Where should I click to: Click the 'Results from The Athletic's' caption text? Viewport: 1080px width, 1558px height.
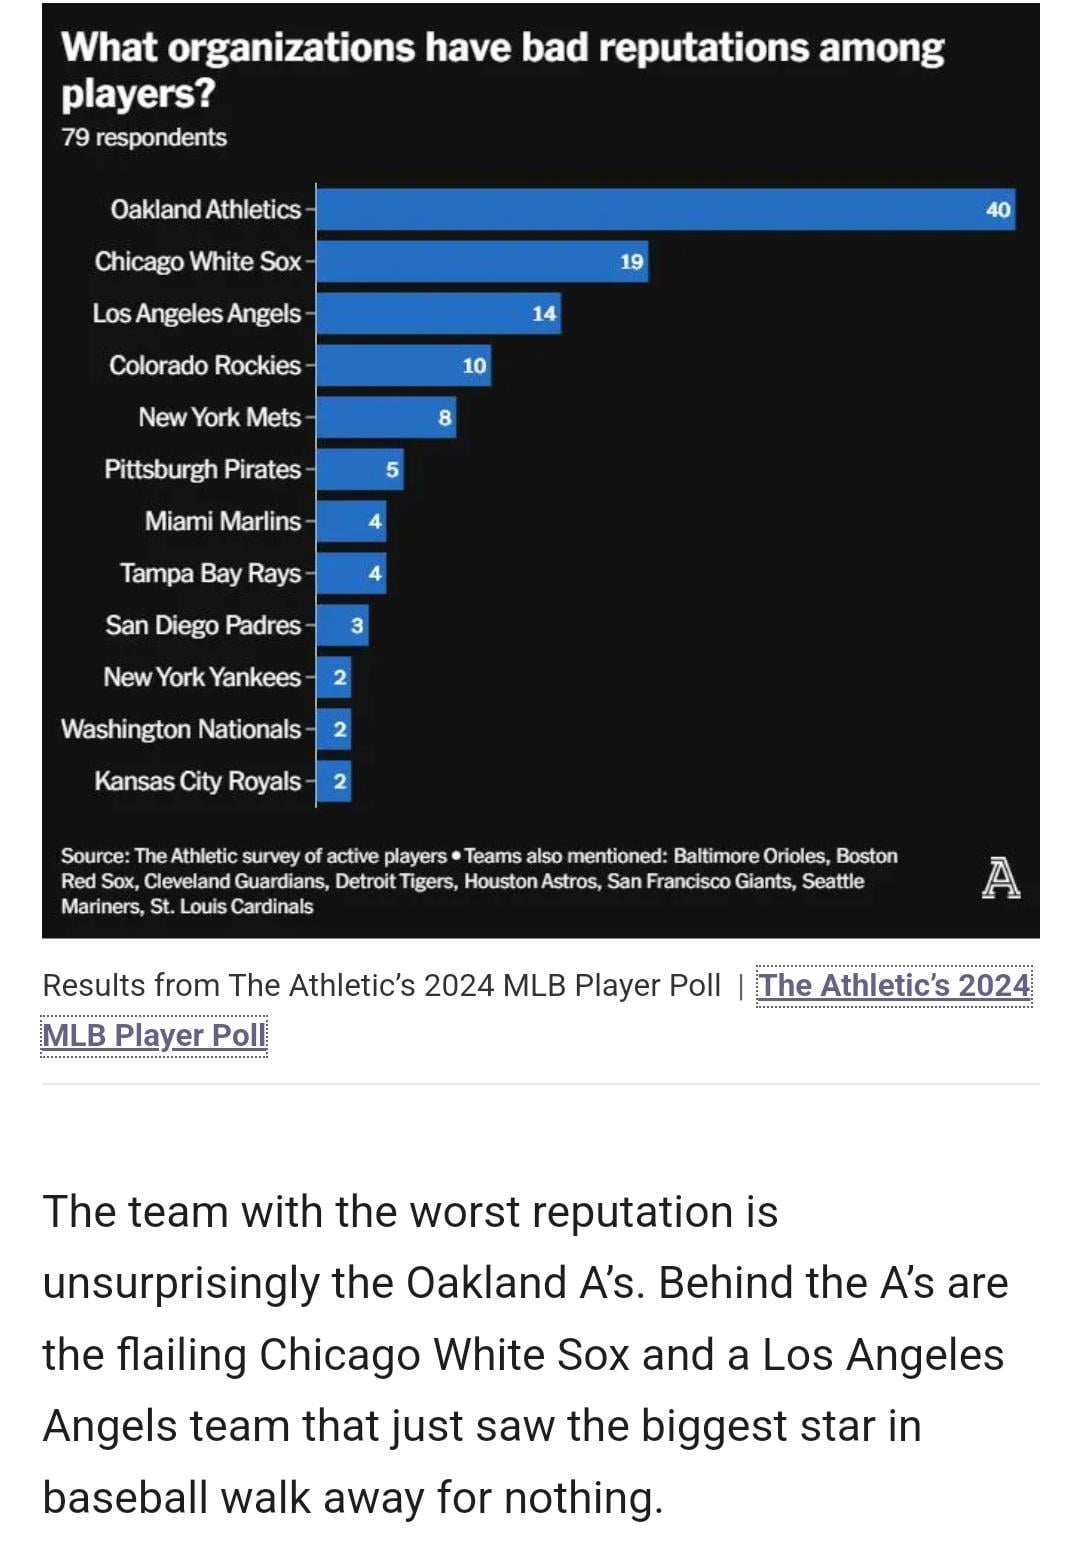tap(381, 985)
